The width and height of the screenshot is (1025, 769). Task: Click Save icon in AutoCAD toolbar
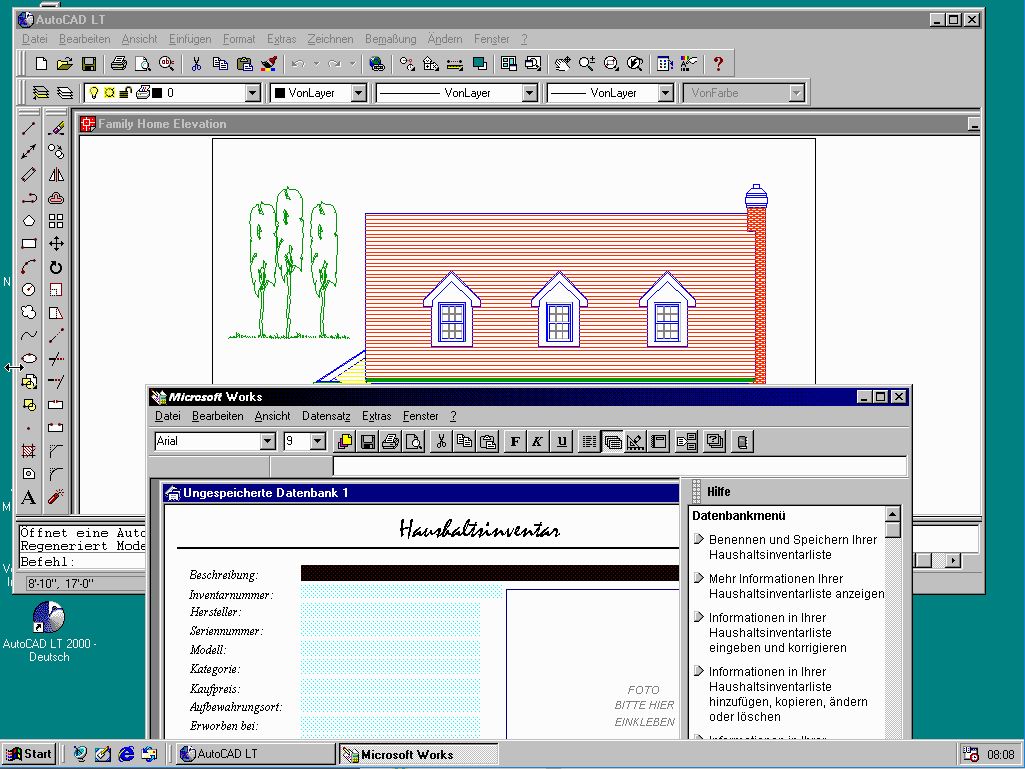pyautogui.click(x=89, y=64)
